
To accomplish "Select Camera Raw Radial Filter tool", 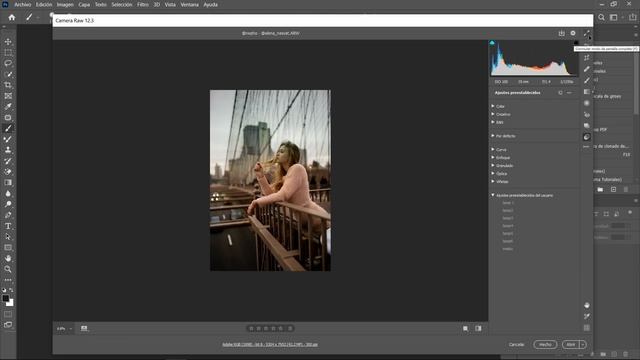I will [x=587, y=103].
